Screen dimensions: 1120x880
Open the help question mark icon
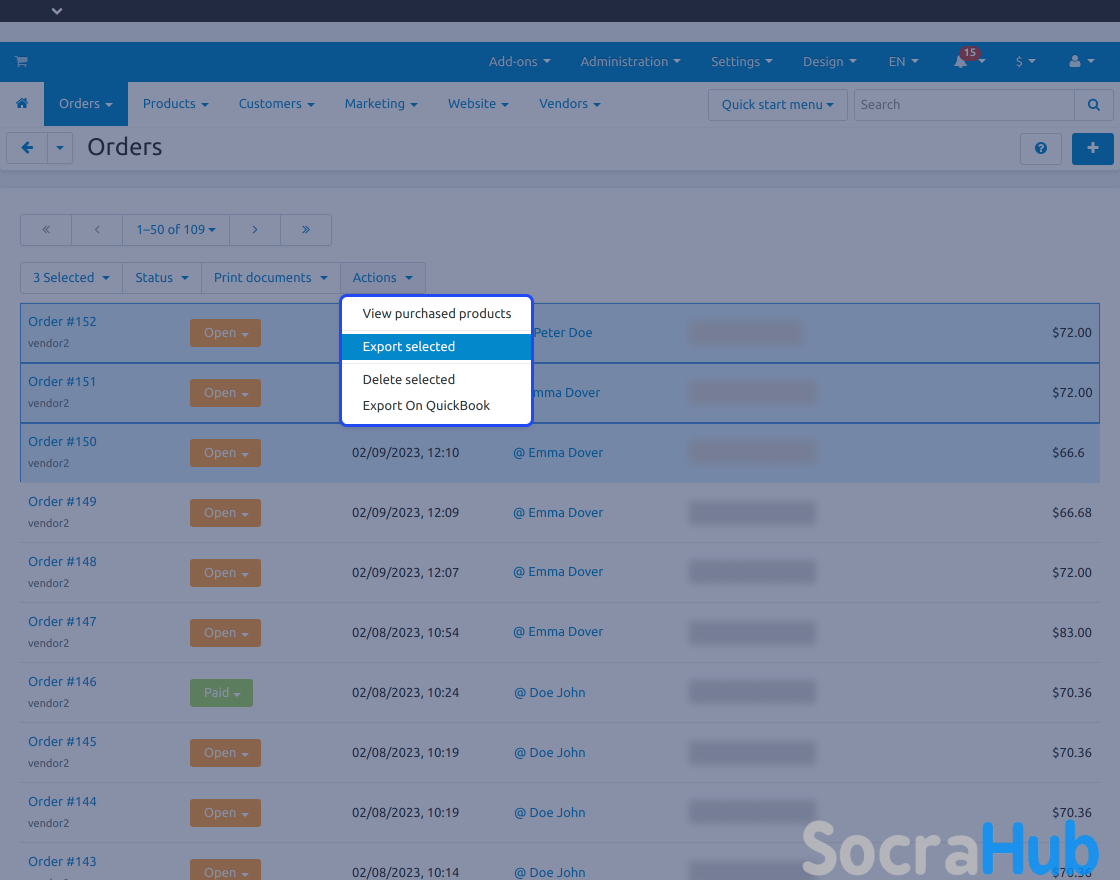tap(1041, 148)
